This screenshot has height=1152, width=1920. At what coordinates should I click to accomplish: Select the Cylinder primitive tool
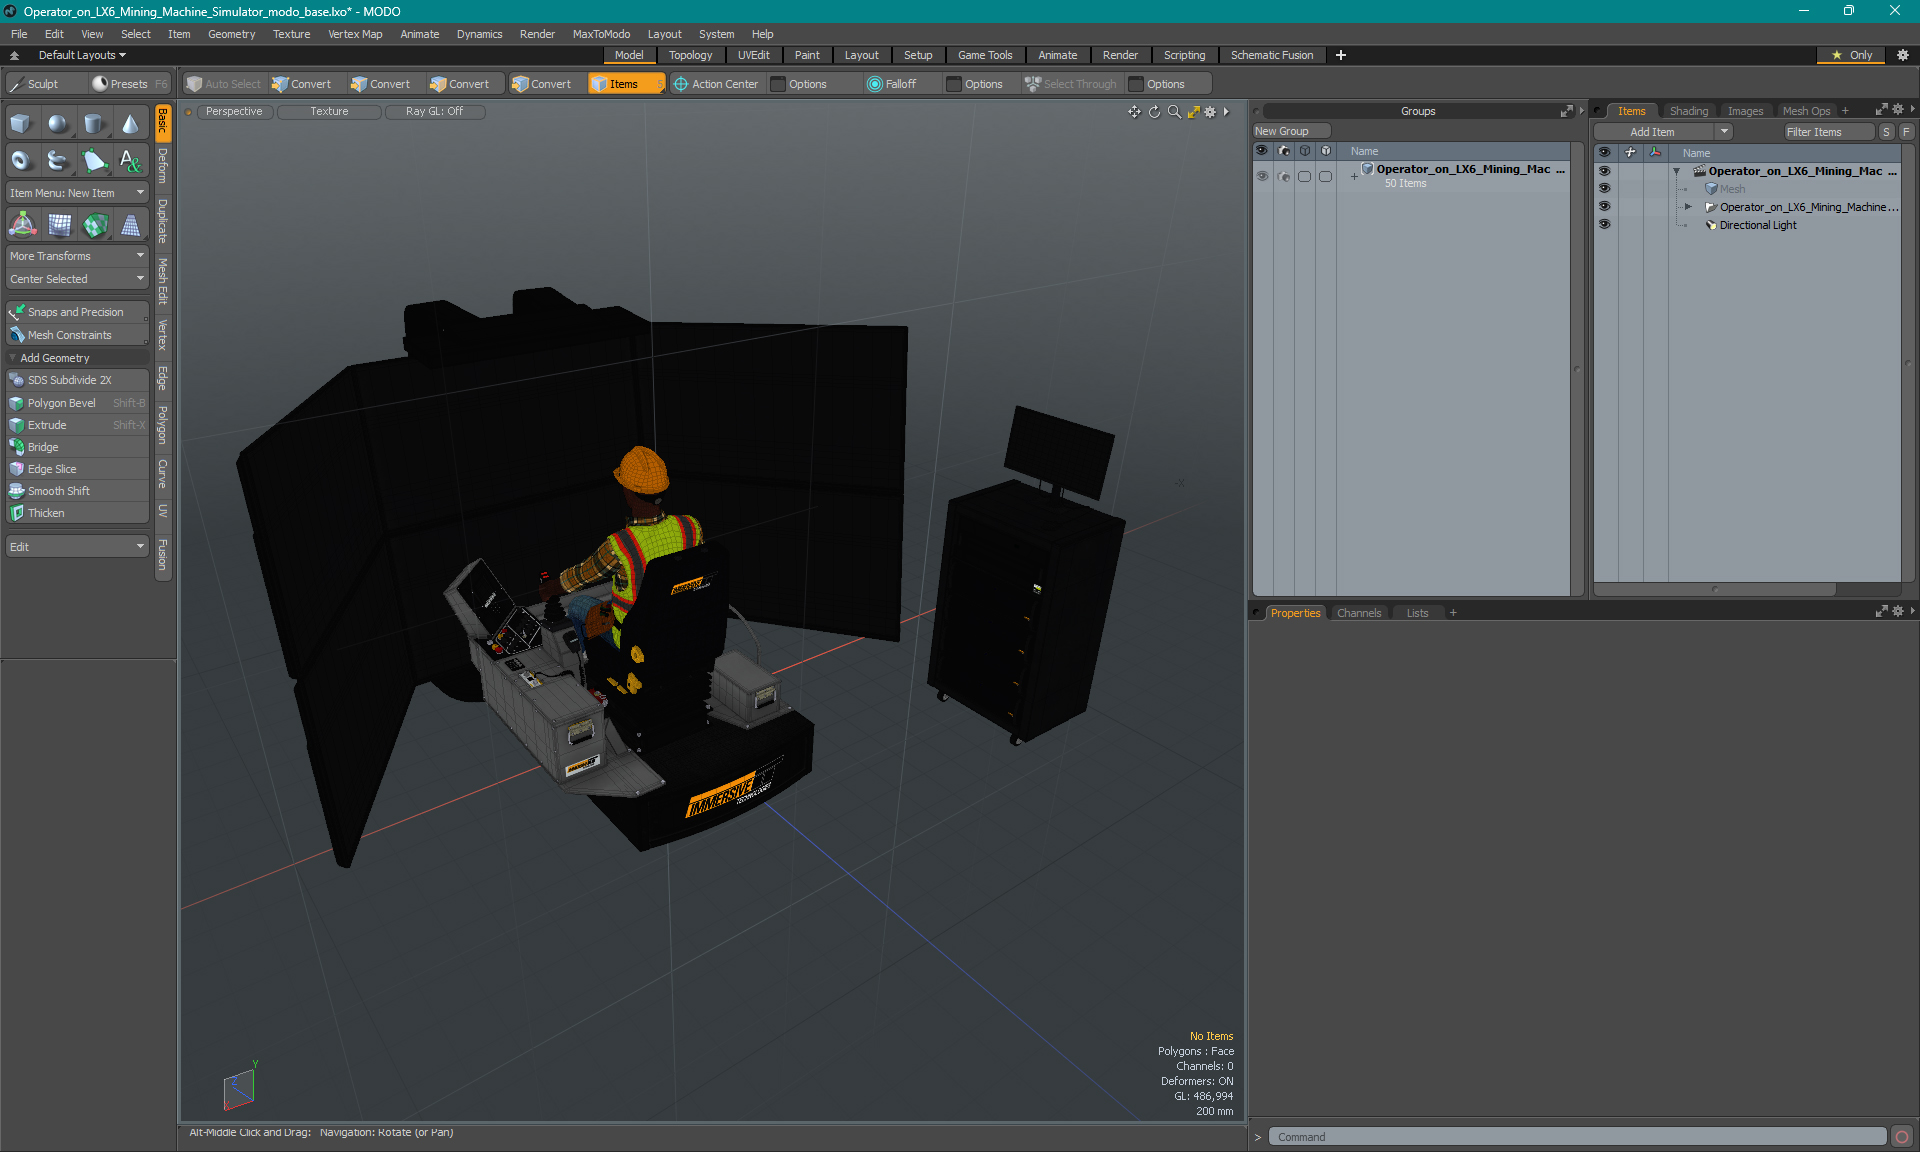click(94, 124)
